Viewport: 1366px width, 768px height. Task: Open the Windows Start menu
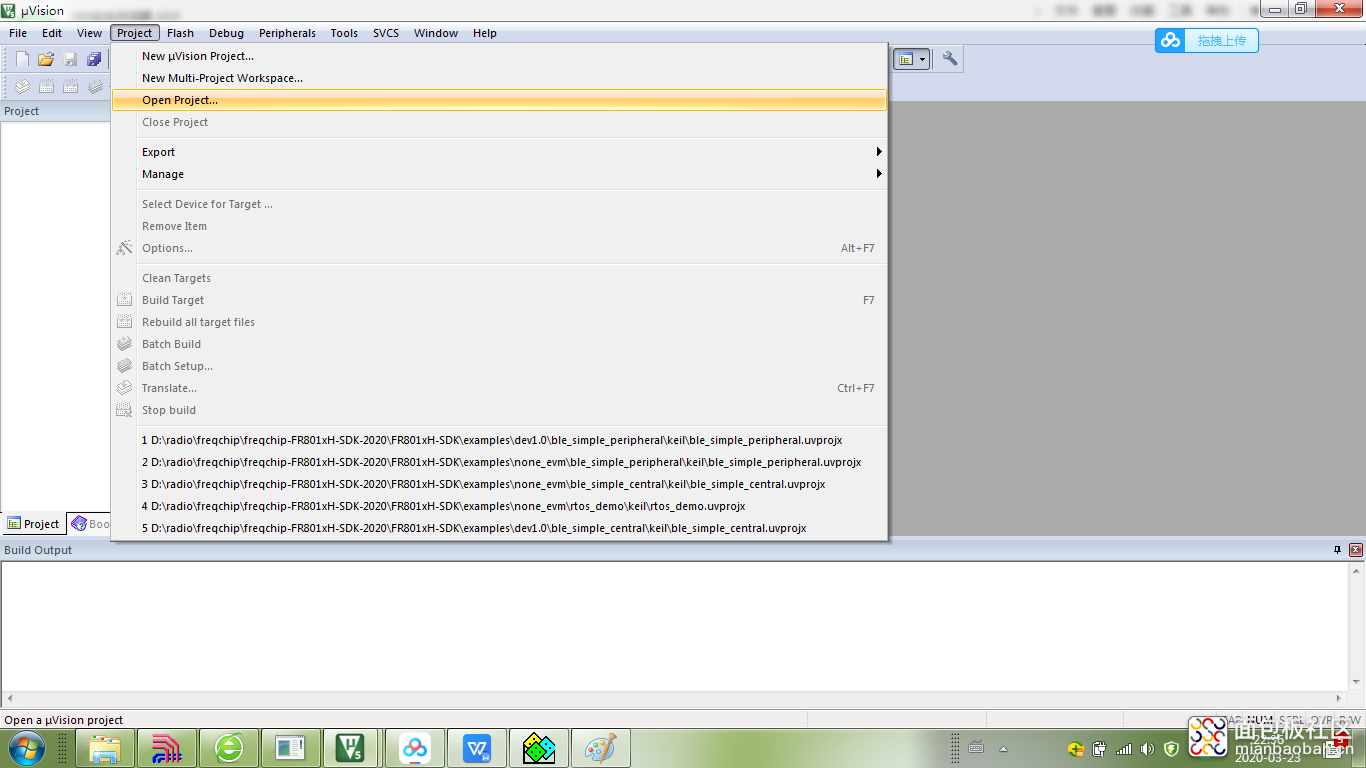(x=27, y=748)
